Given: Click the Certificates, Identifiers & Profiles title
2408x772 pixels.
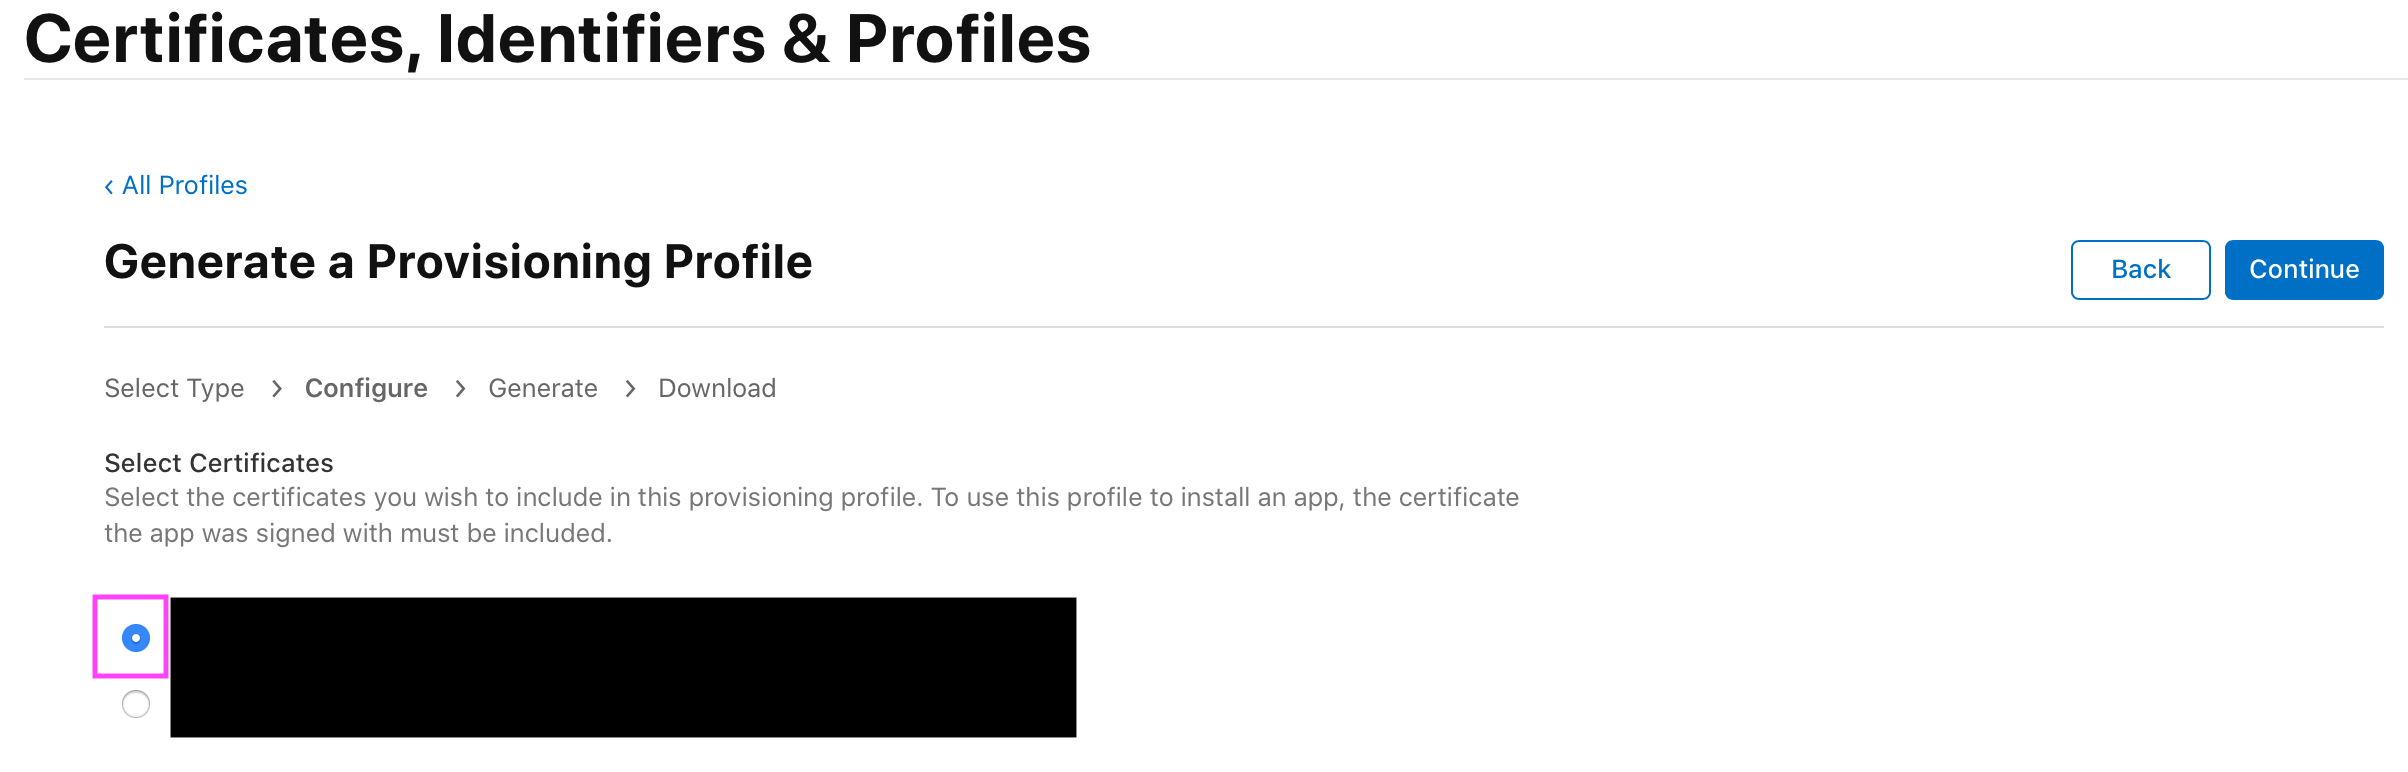Looking at the screenshot, I should coord(557,40).
